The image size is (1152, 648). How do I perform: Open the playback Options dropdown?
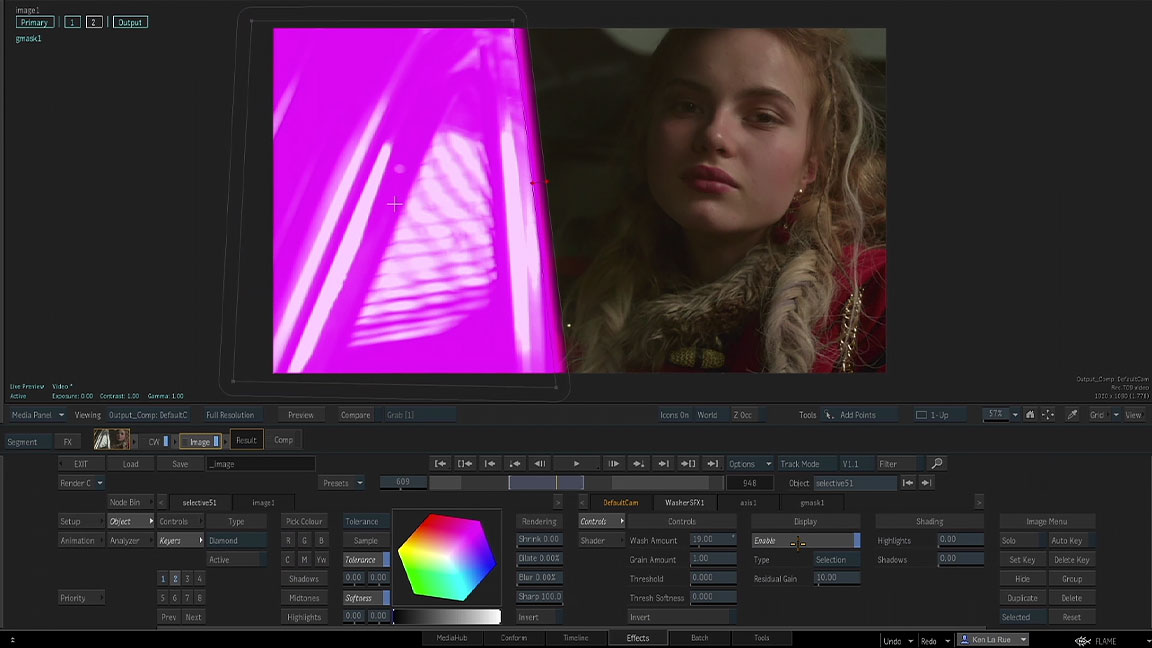749,464
